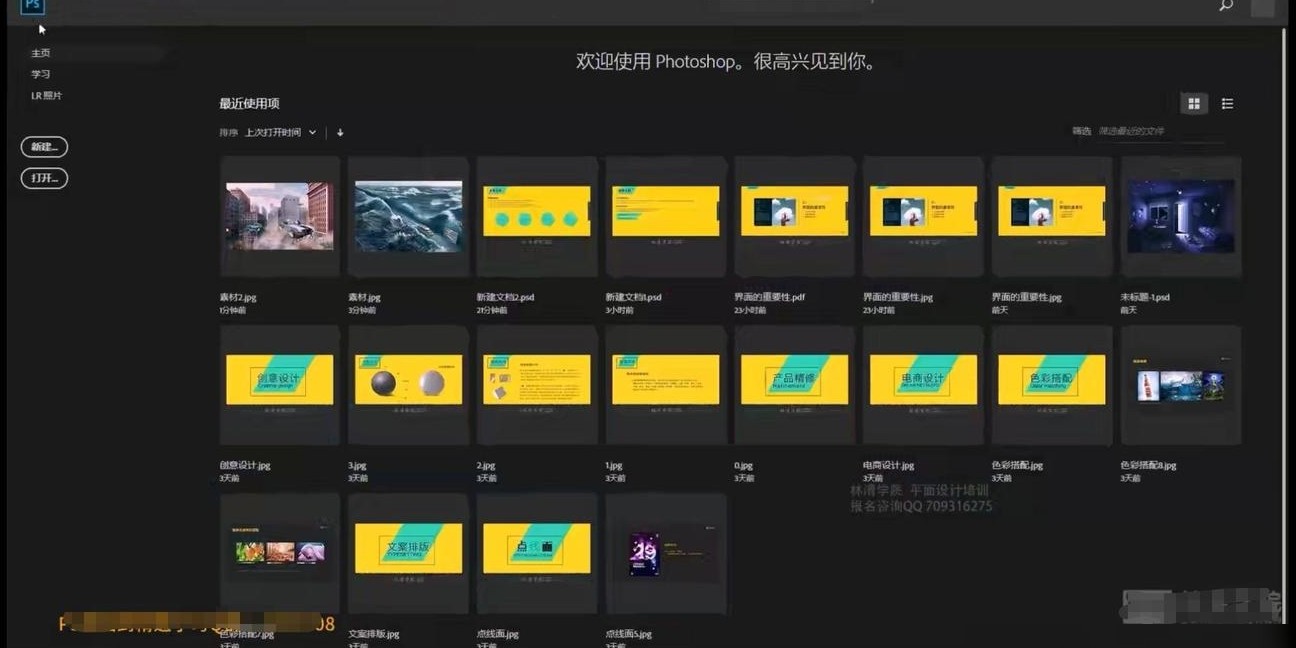Open the 色彩搭配8.jpg thumbnail
This screenshot has height=648, width=1296.
click(1181, 385)
